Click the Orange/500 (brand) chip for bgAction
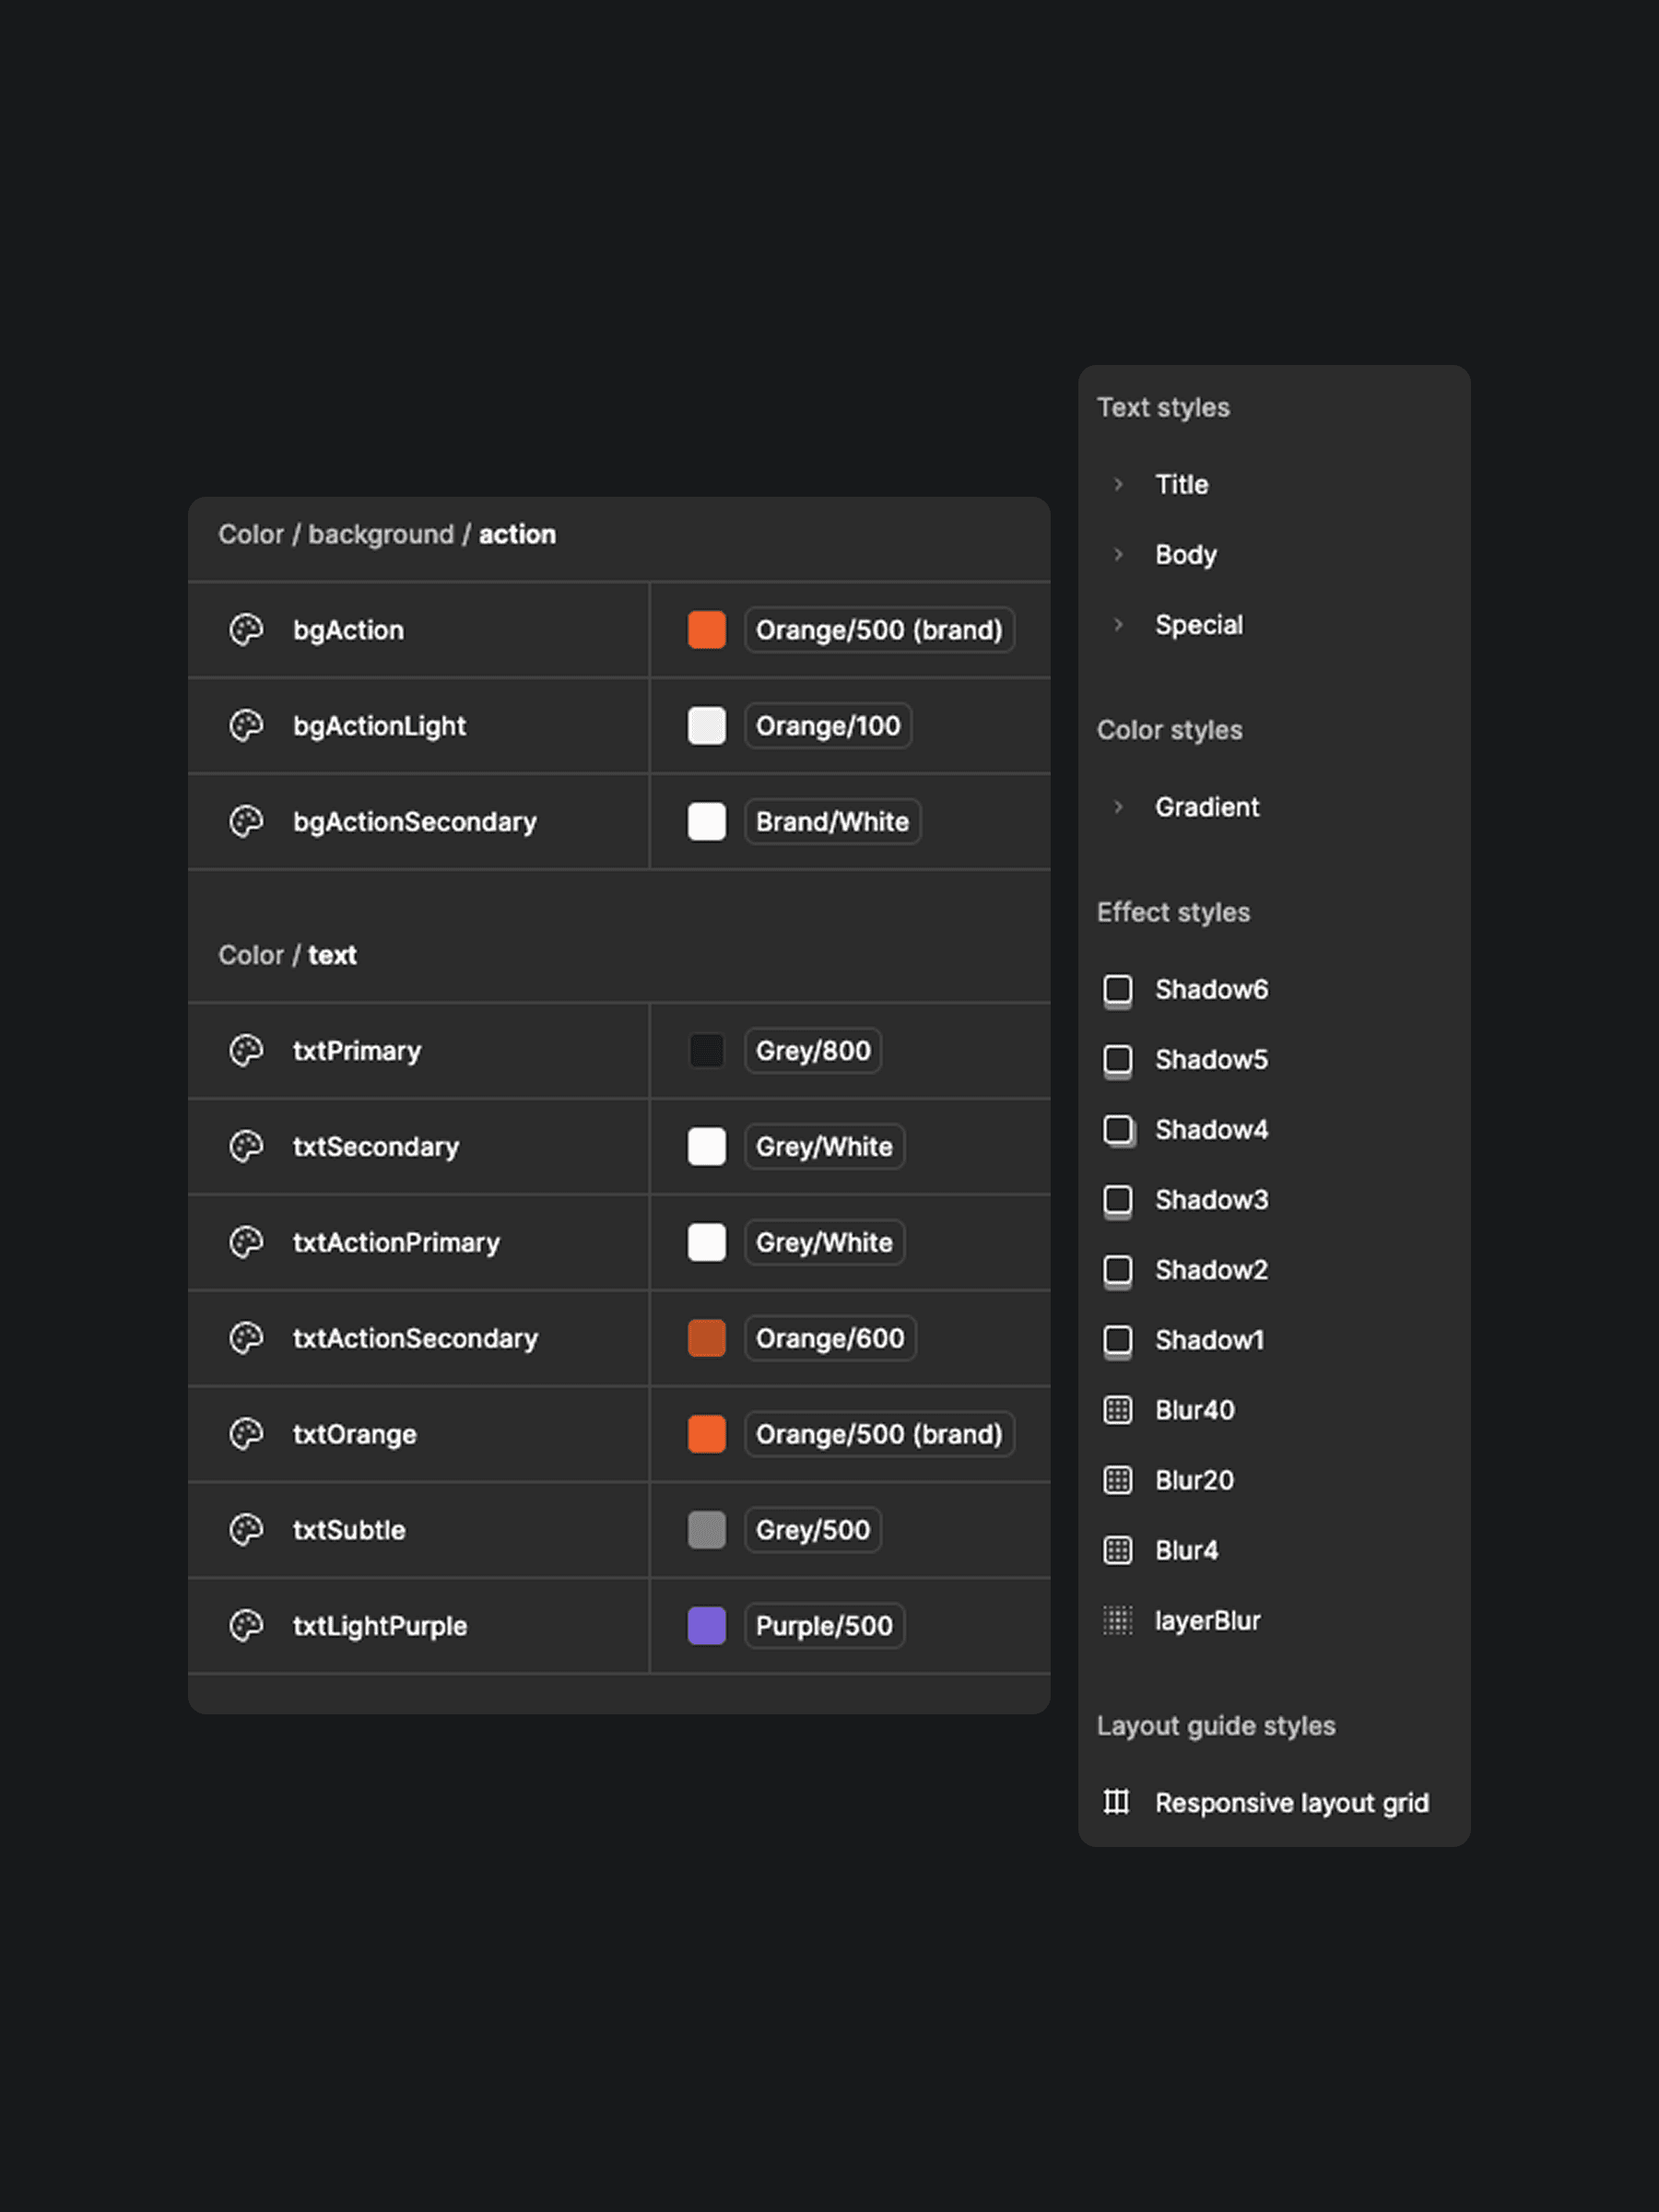1659x2212 pixels. [880, 630]
